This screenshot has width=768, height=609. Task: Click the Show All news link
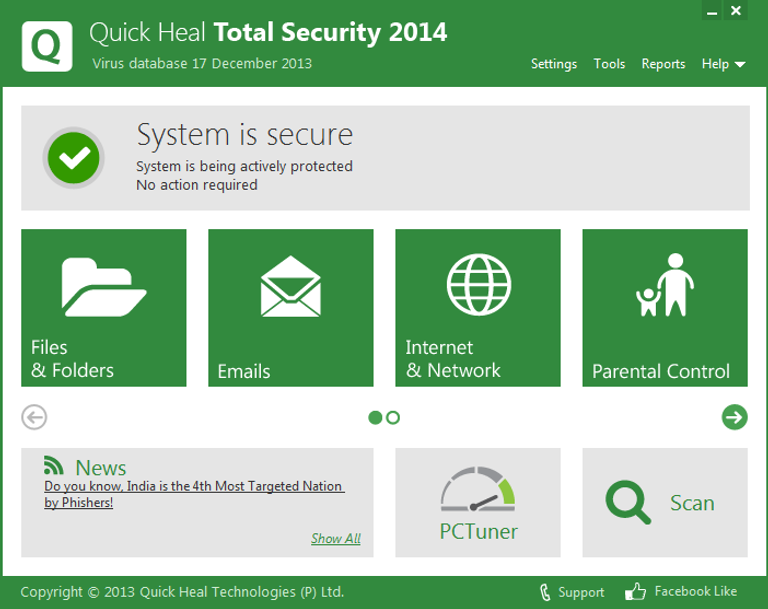coord(335,539)
